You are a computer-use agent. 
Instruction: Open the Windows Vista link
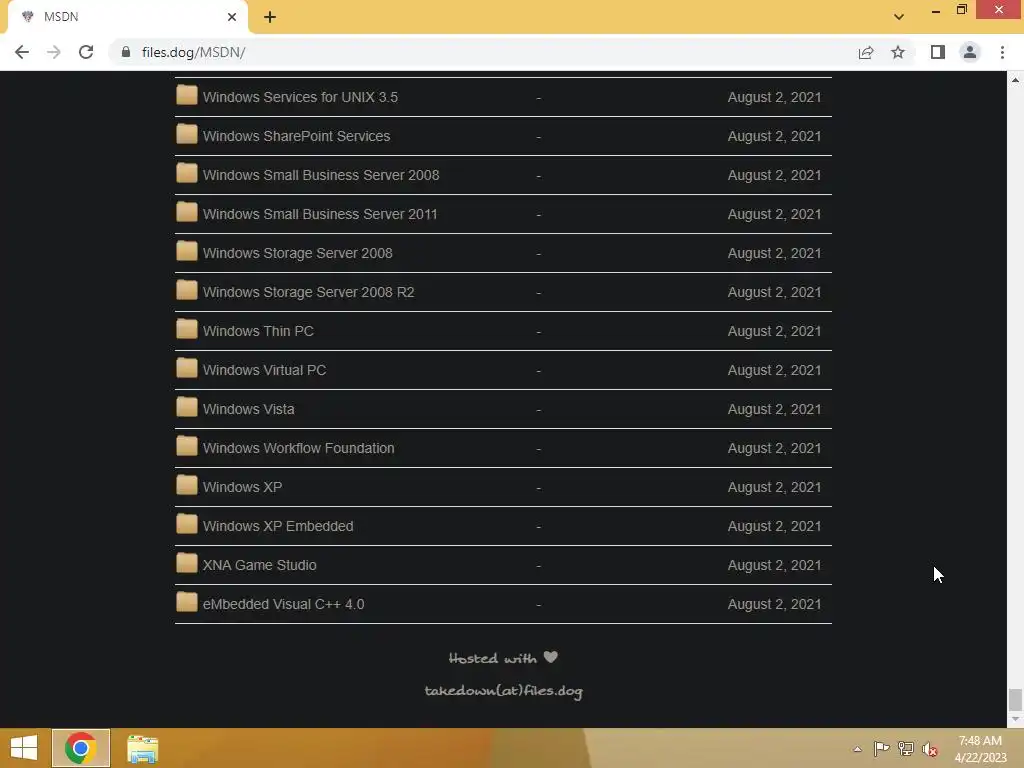[x=248, y=409]
